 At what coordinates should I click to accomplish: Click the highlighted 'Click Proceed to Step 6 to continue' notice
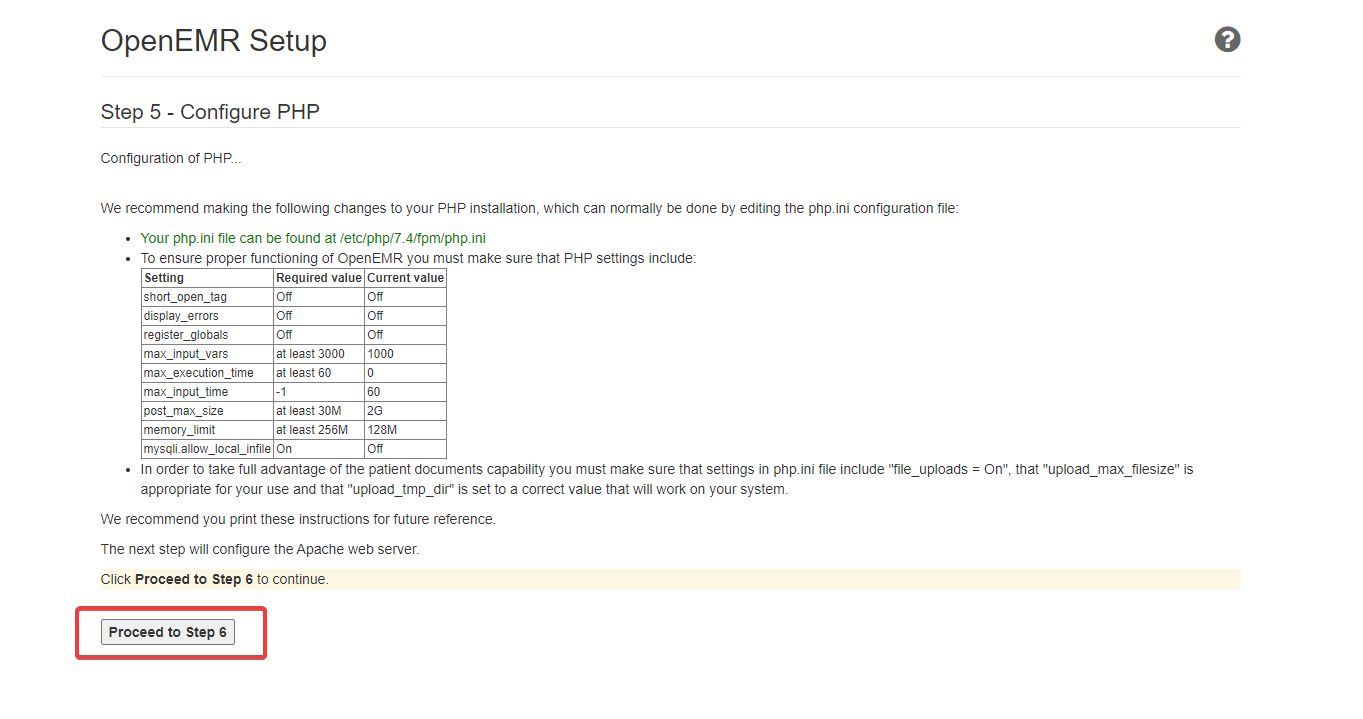coord(671,579)
